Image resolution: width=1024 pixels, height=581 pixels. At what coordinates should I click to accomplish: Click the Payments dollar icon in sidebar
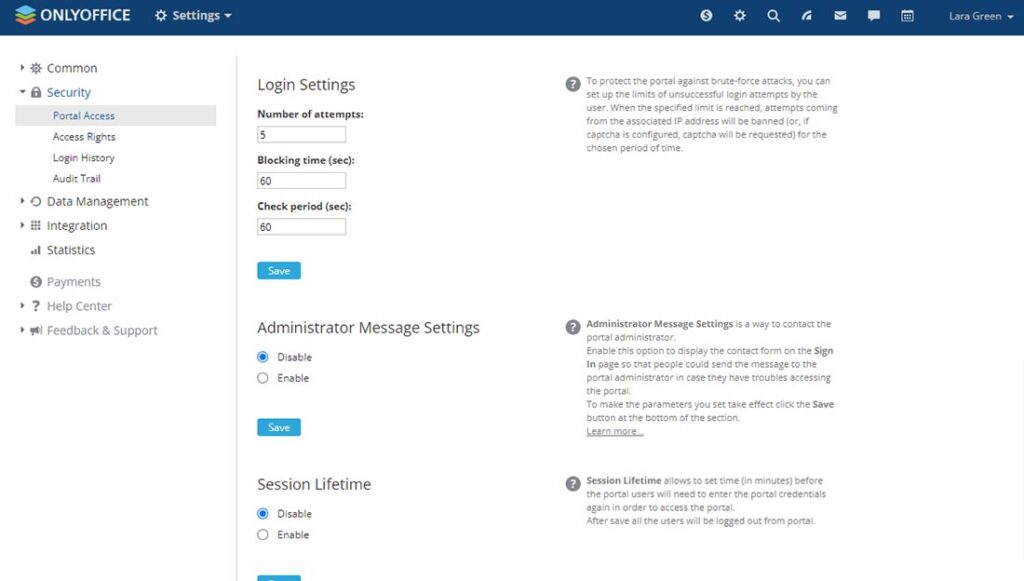click(x=36, y=281)
